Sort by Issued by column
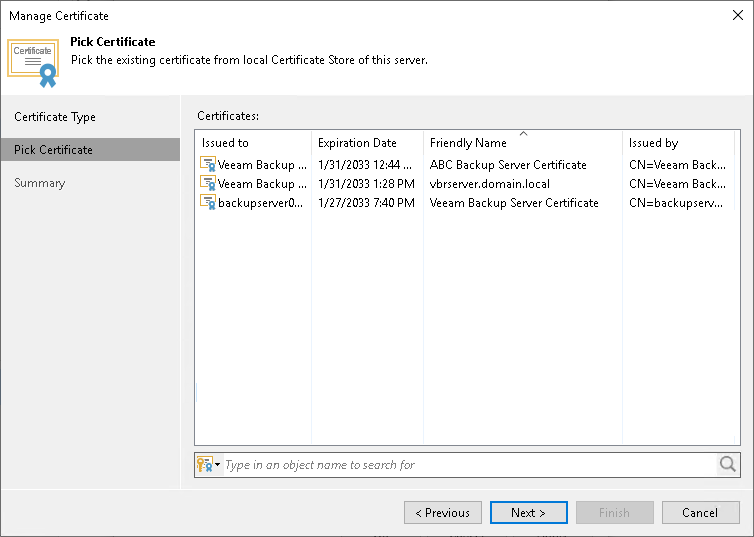Viewport: 754px width, 537px height. click(679, 143)
